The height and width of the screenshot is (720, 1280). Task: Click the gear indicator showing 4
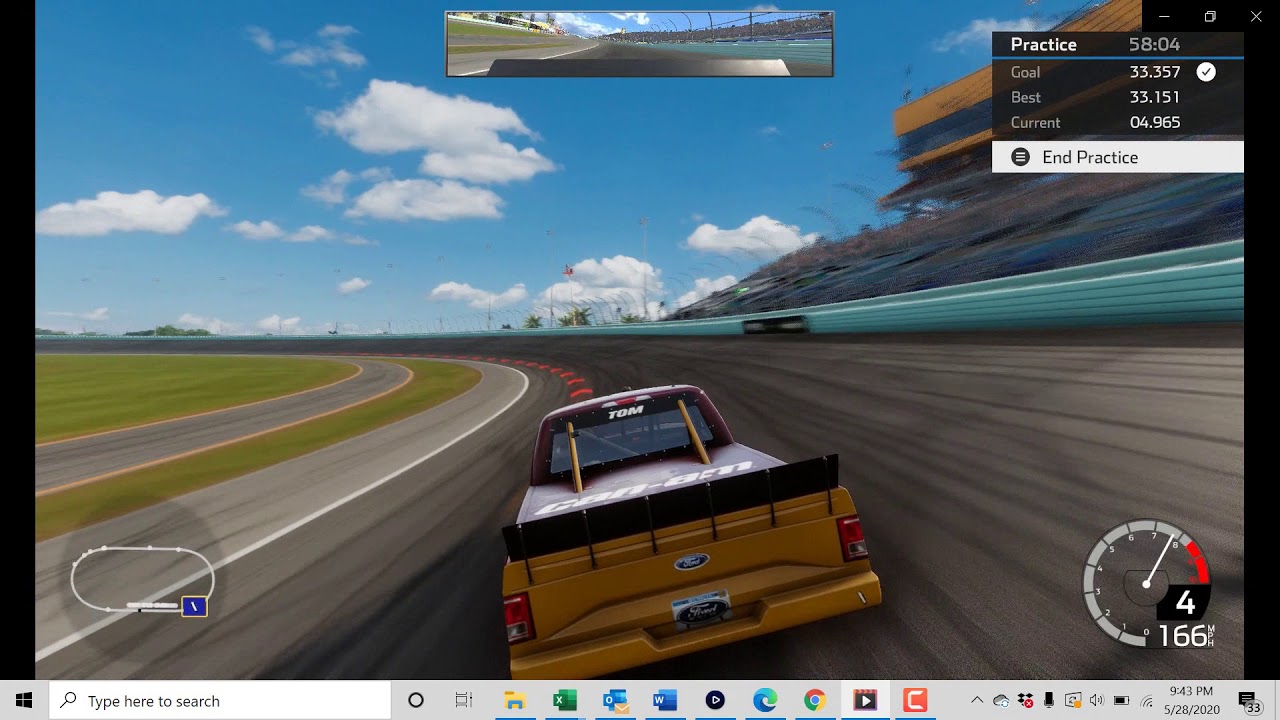click(x=1185, y=603)
